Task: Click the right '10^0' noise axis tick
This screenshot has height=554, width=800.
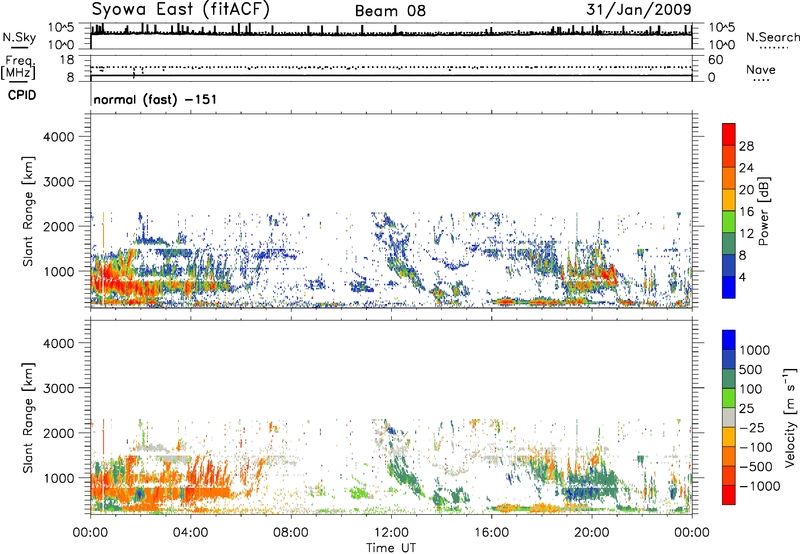Action: pos(721,45)
